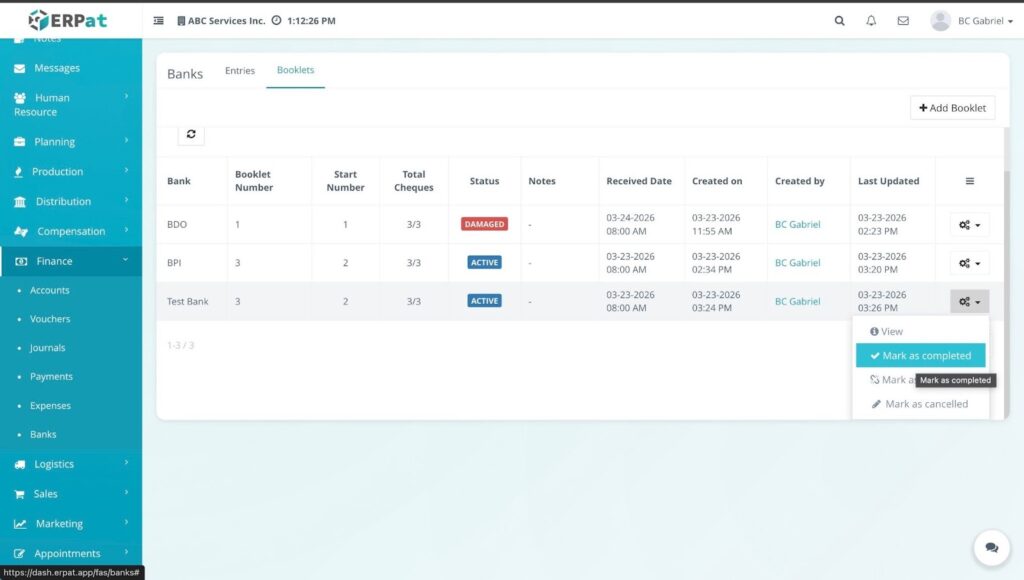Switch to the Entries tab
The image size is (1024, 580).
240,71
